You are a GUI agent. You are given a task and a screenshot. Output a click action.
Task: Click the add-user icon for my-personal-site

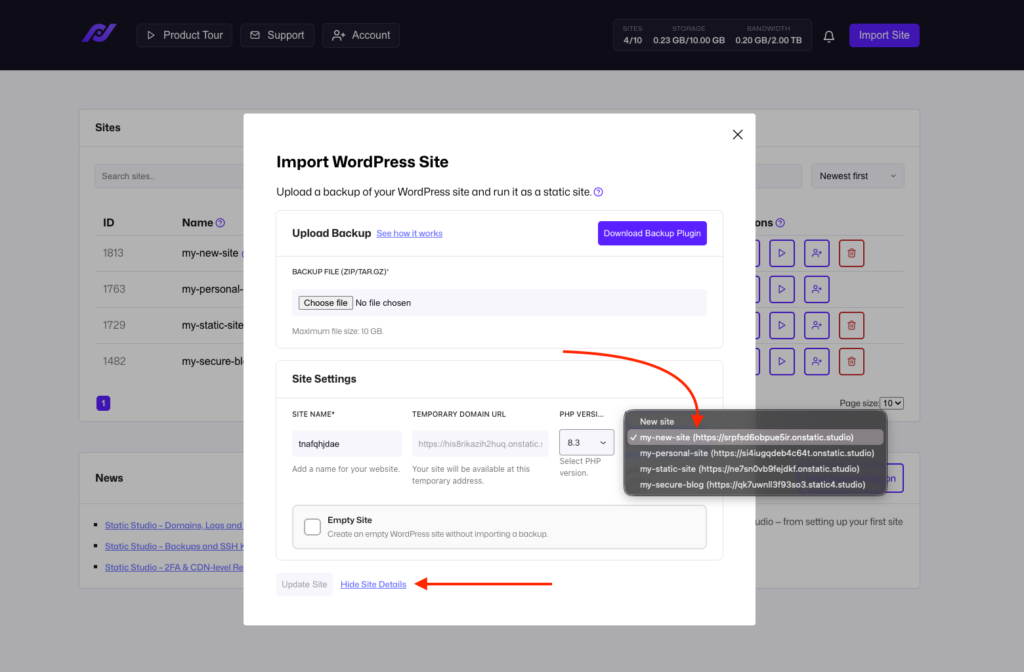pos(816,289)
